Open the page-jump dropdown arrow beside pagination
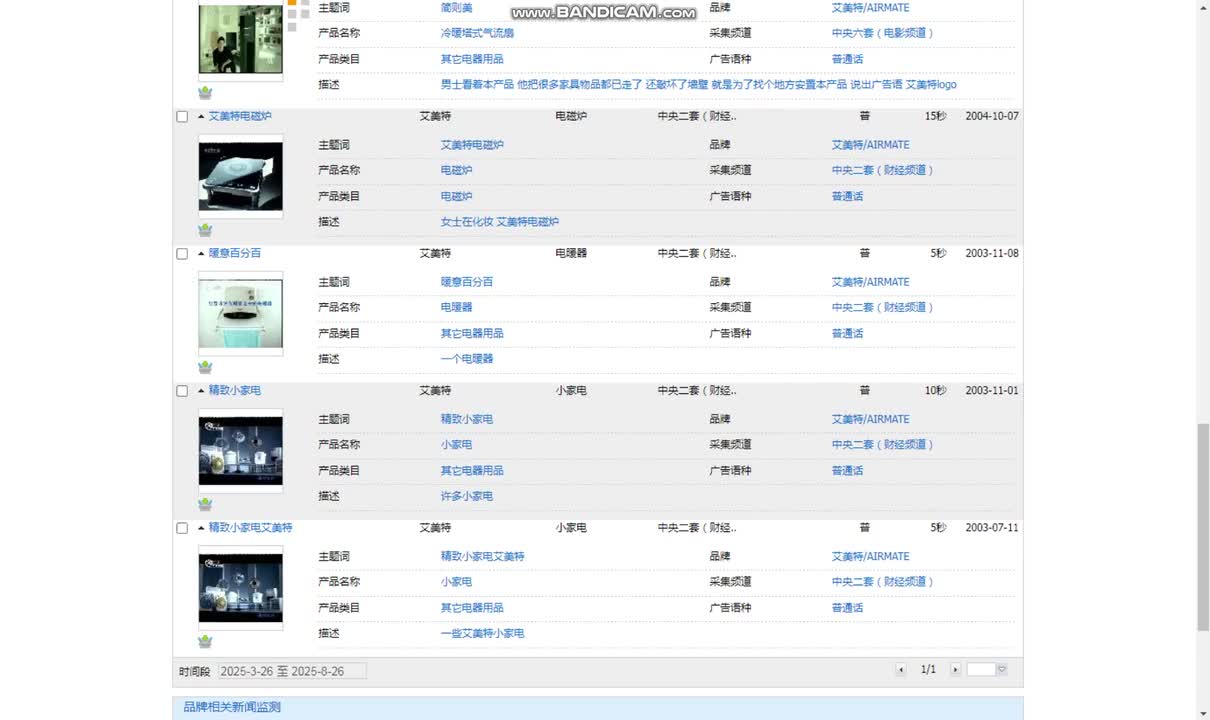1210x720 pixels. pyautogui.click(x=1002, y=670)
